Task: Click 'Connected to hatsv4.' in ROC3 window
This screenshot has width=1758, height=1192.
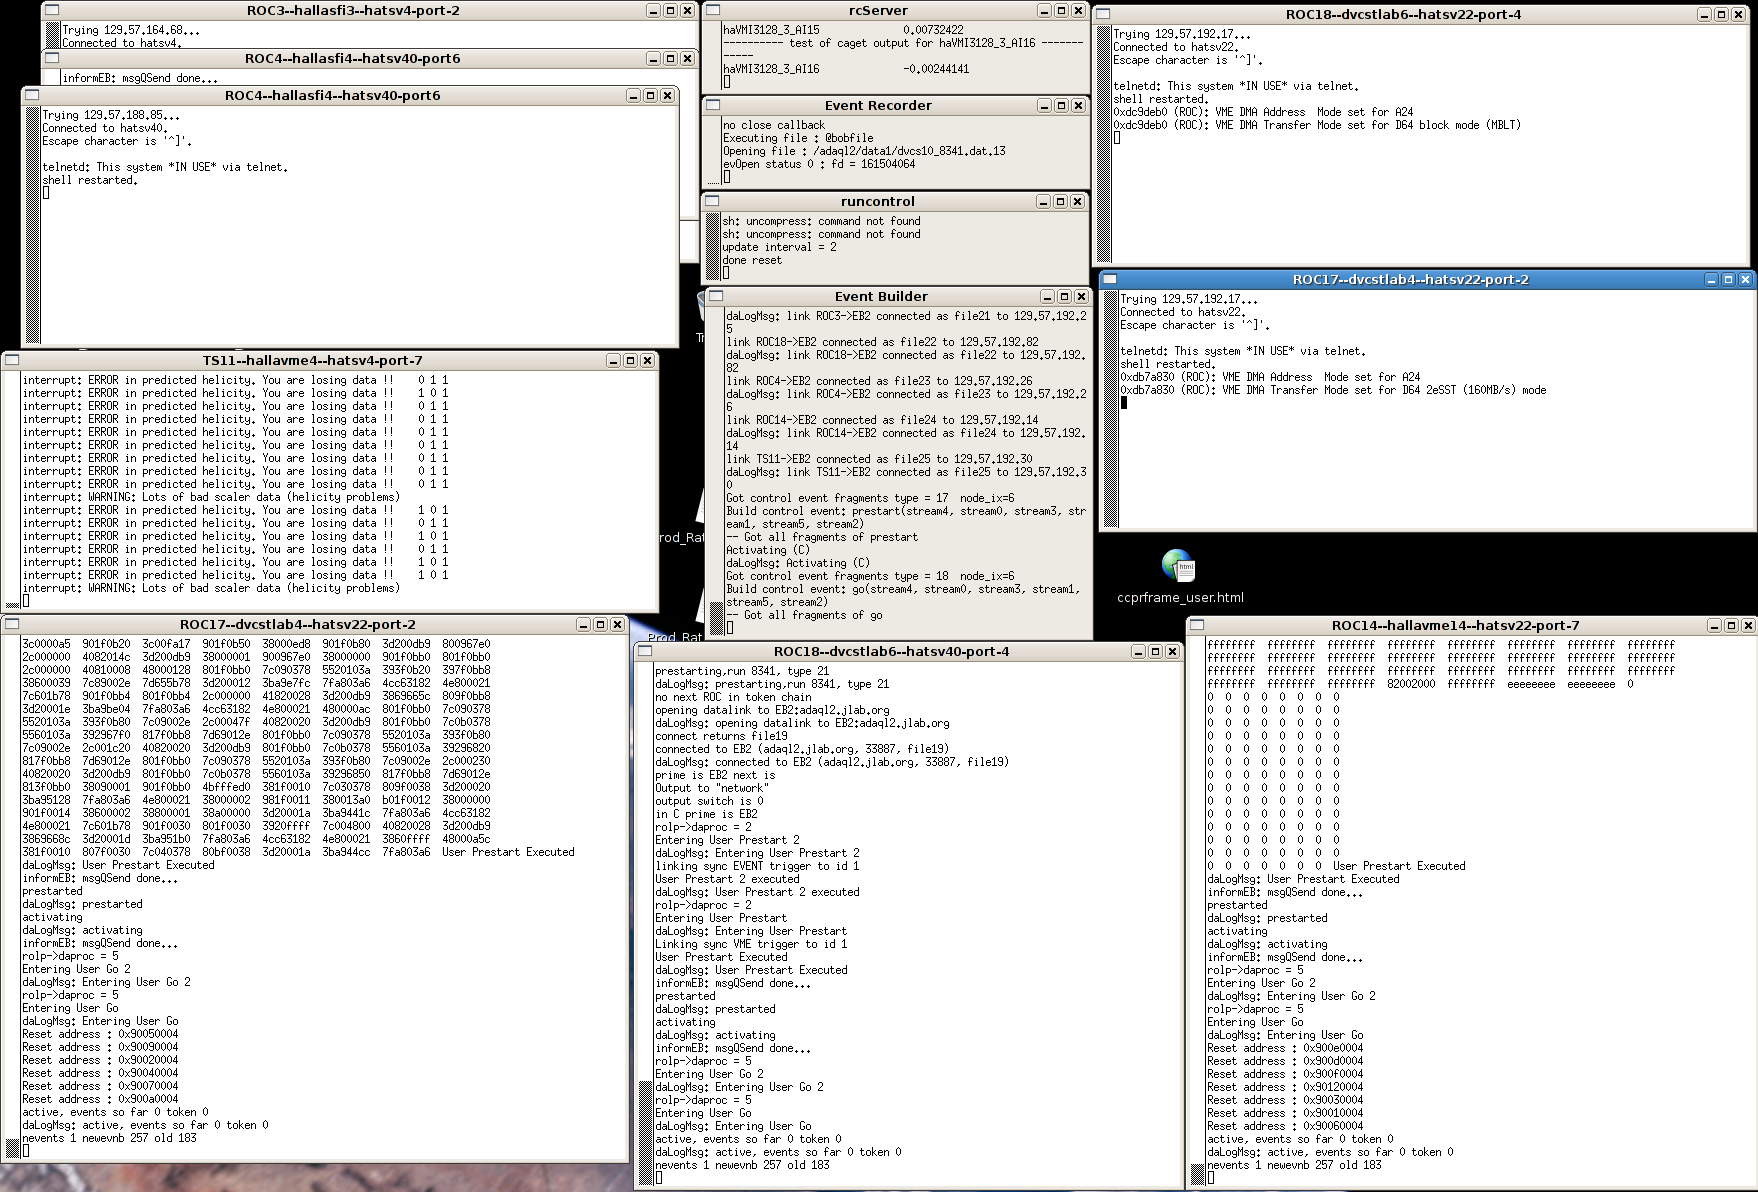Action: coord(121,43)
